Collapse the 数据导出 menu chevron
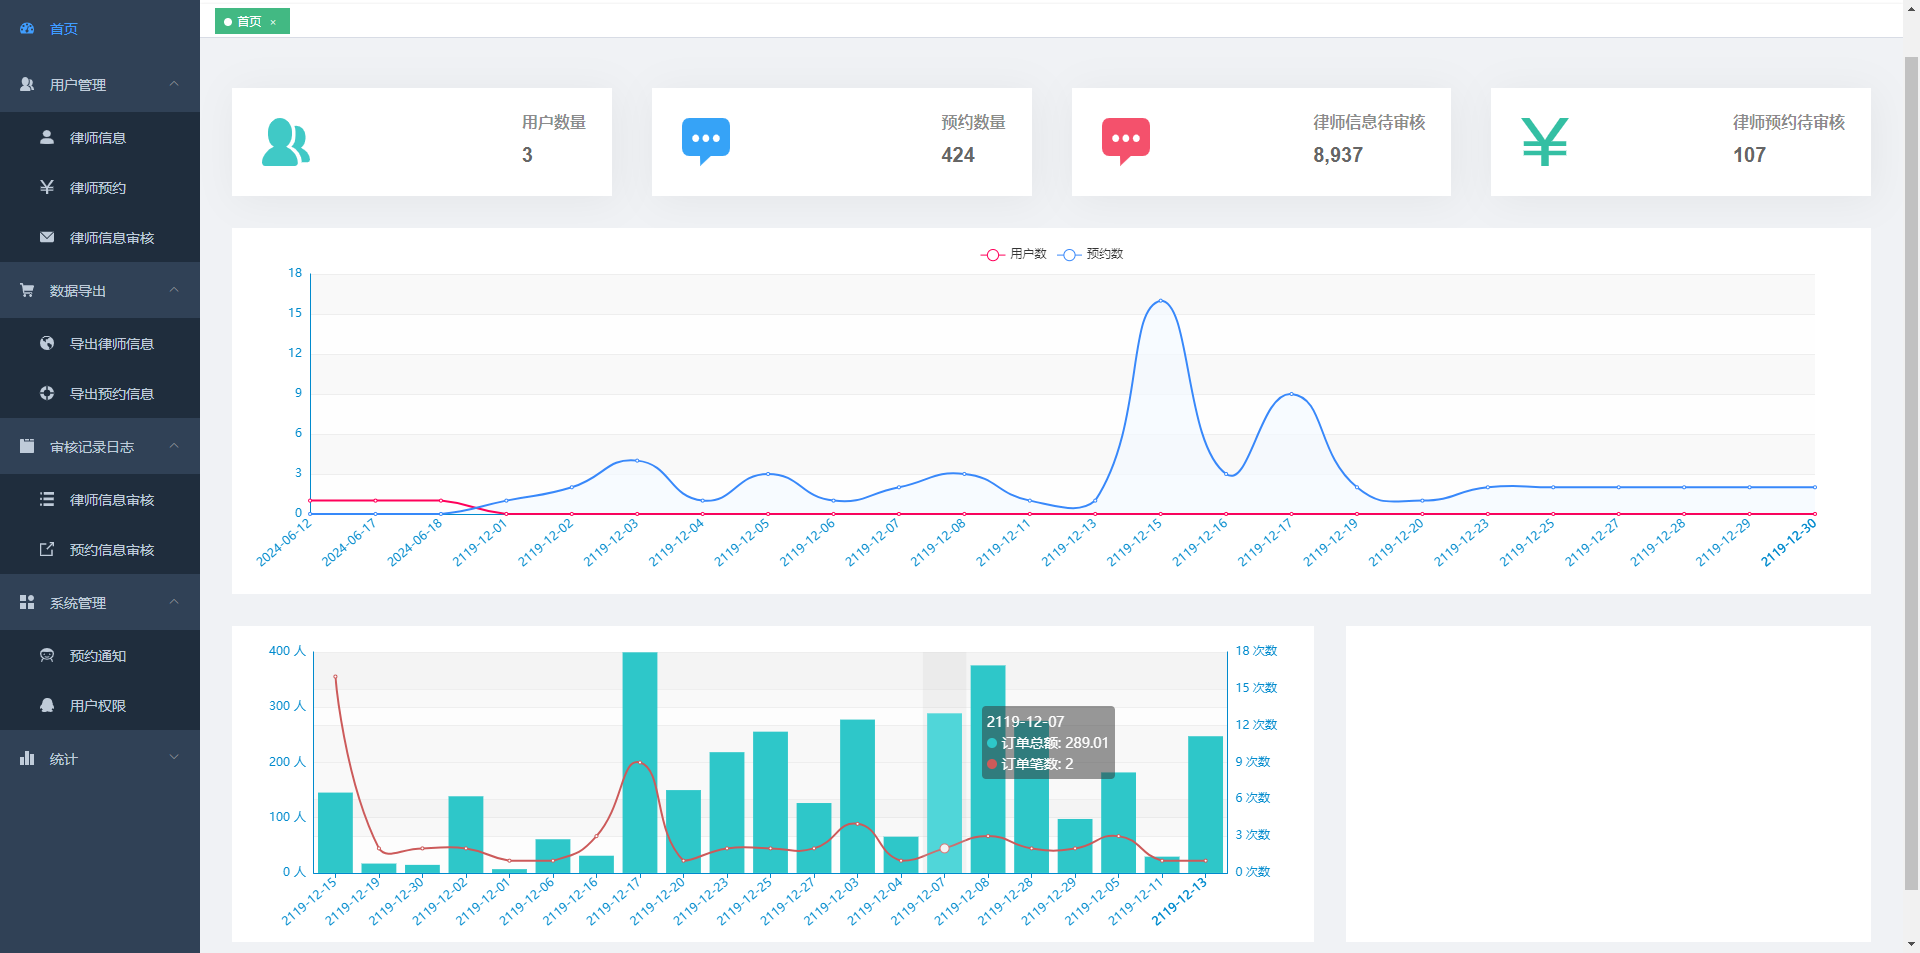Image resolution: width=1920 pixels, height=953 pixels. [x=174, y=290]
